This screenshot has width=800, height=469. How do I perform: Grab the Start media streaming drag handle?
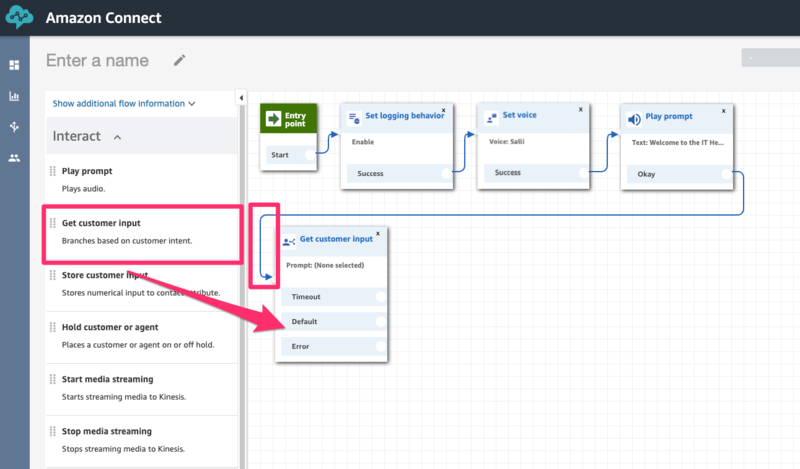click(x=53, y=379)
